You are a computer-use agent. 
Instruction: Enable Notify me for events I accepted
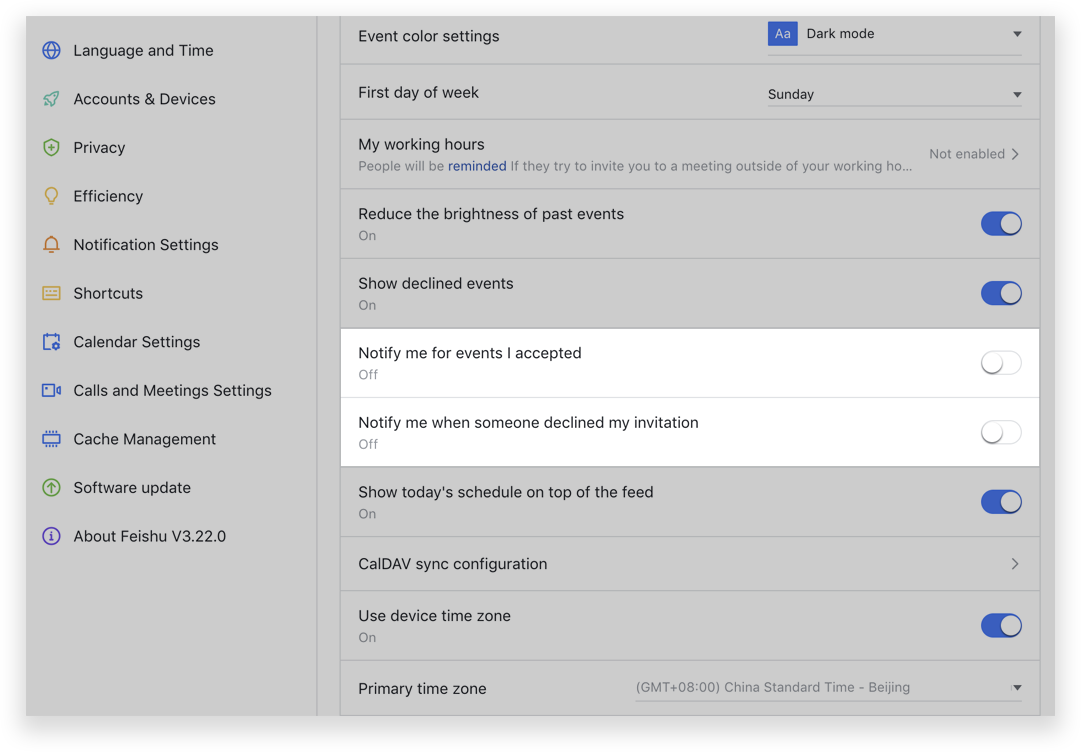(1001, 363)
